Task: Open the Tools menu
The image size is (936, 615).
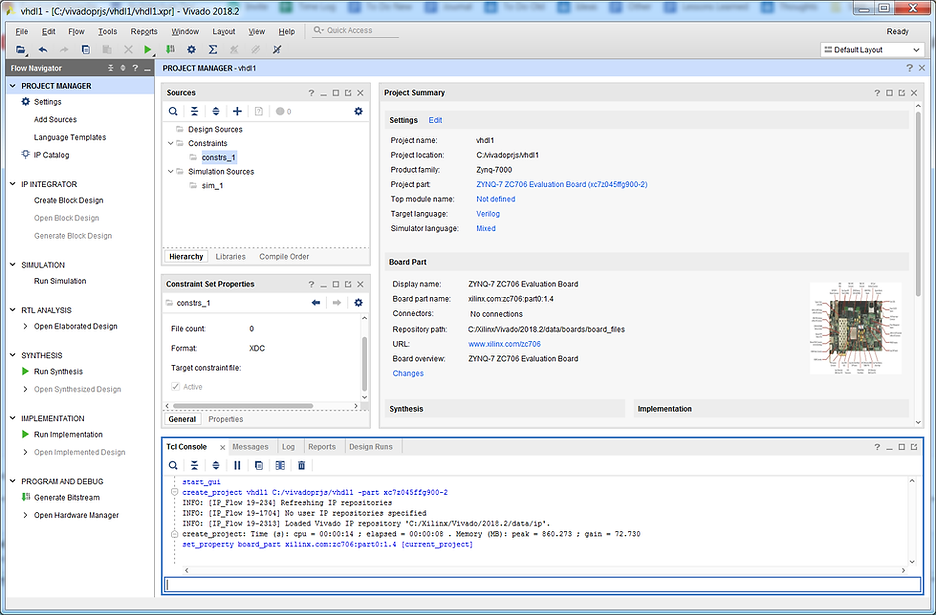Action: tap(107, 31)
